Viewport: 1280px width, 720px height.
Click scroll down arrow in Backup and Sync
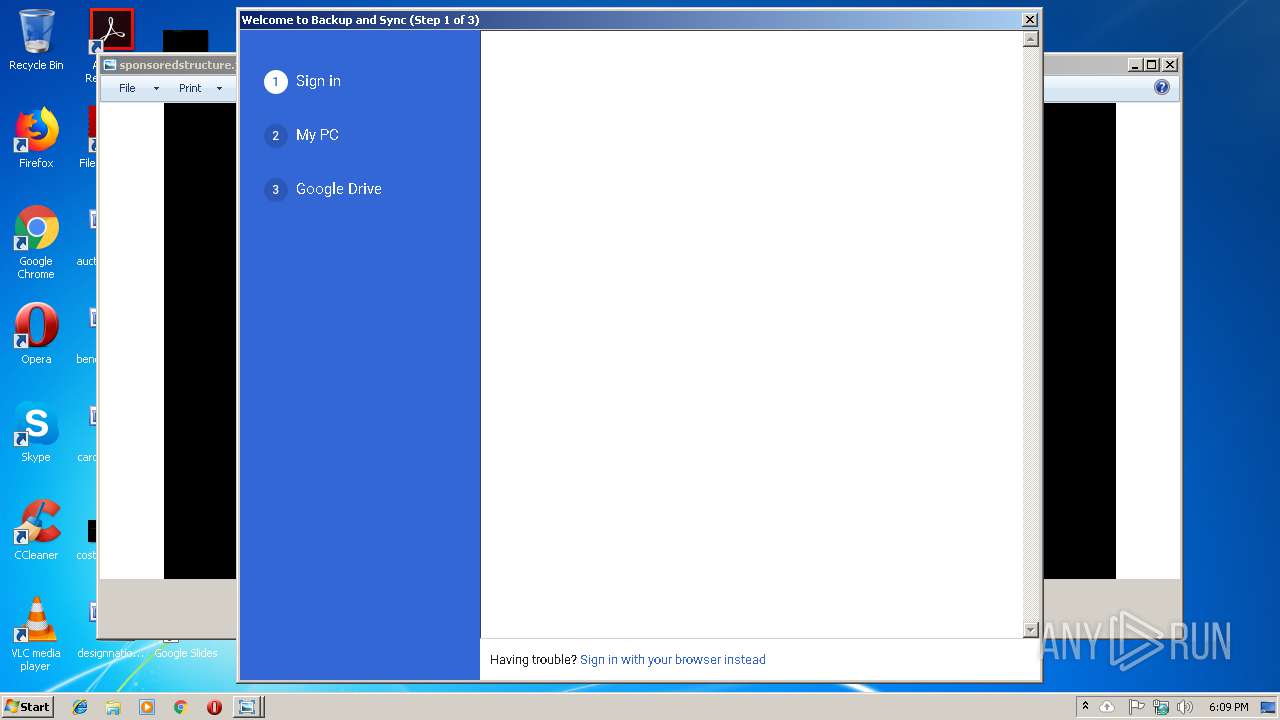(x=1031, y=629)
